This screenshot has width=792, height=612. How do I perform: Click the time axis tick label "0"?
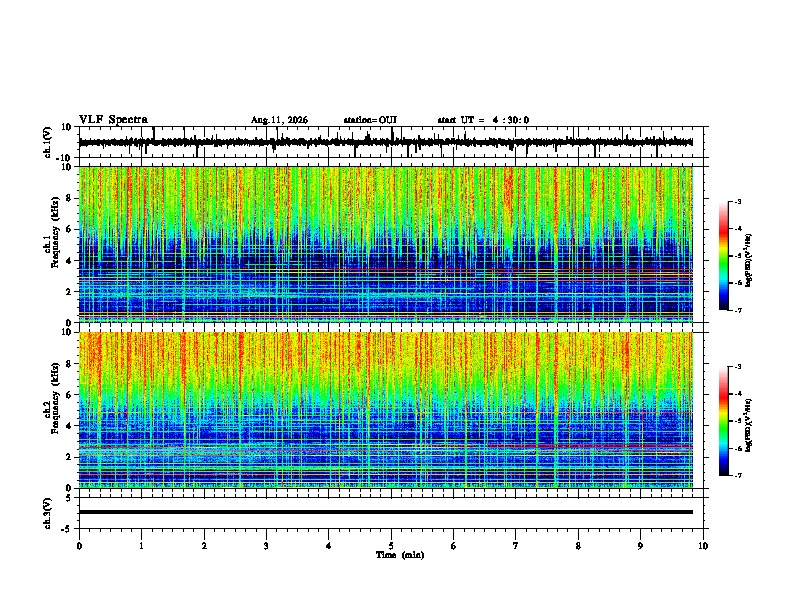[x=79, y=546]
